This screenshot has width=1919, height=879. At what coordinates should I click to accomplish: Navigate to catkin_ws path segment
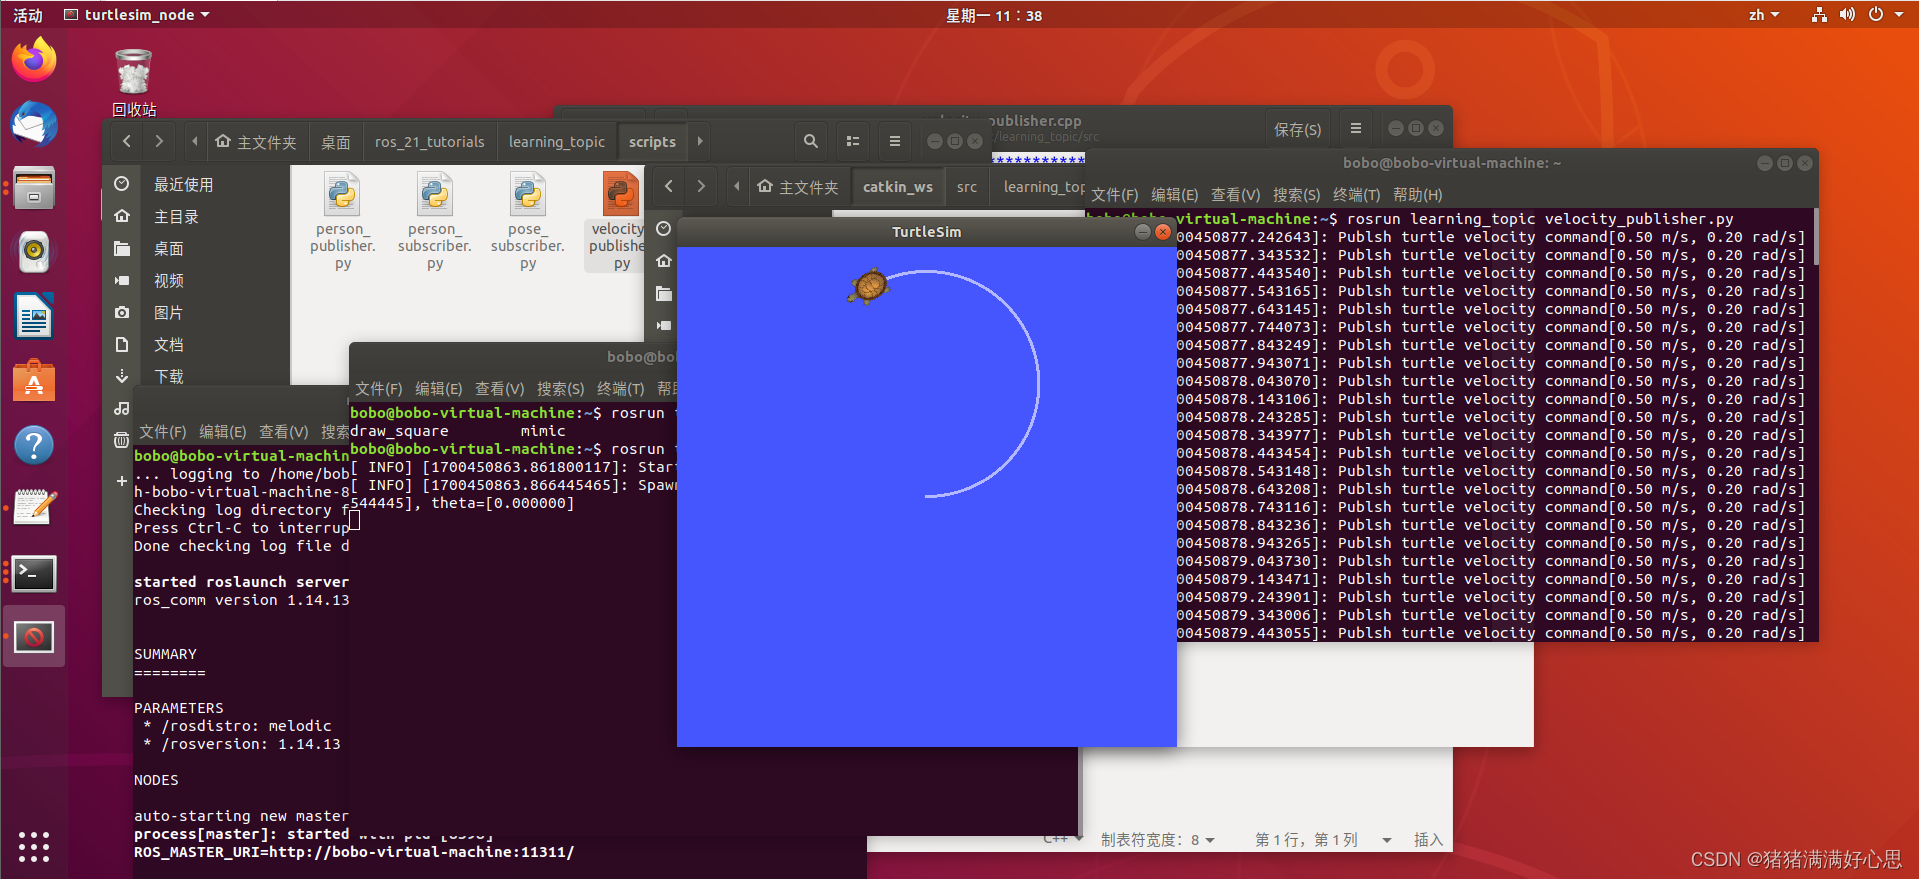tap(897, 187)
